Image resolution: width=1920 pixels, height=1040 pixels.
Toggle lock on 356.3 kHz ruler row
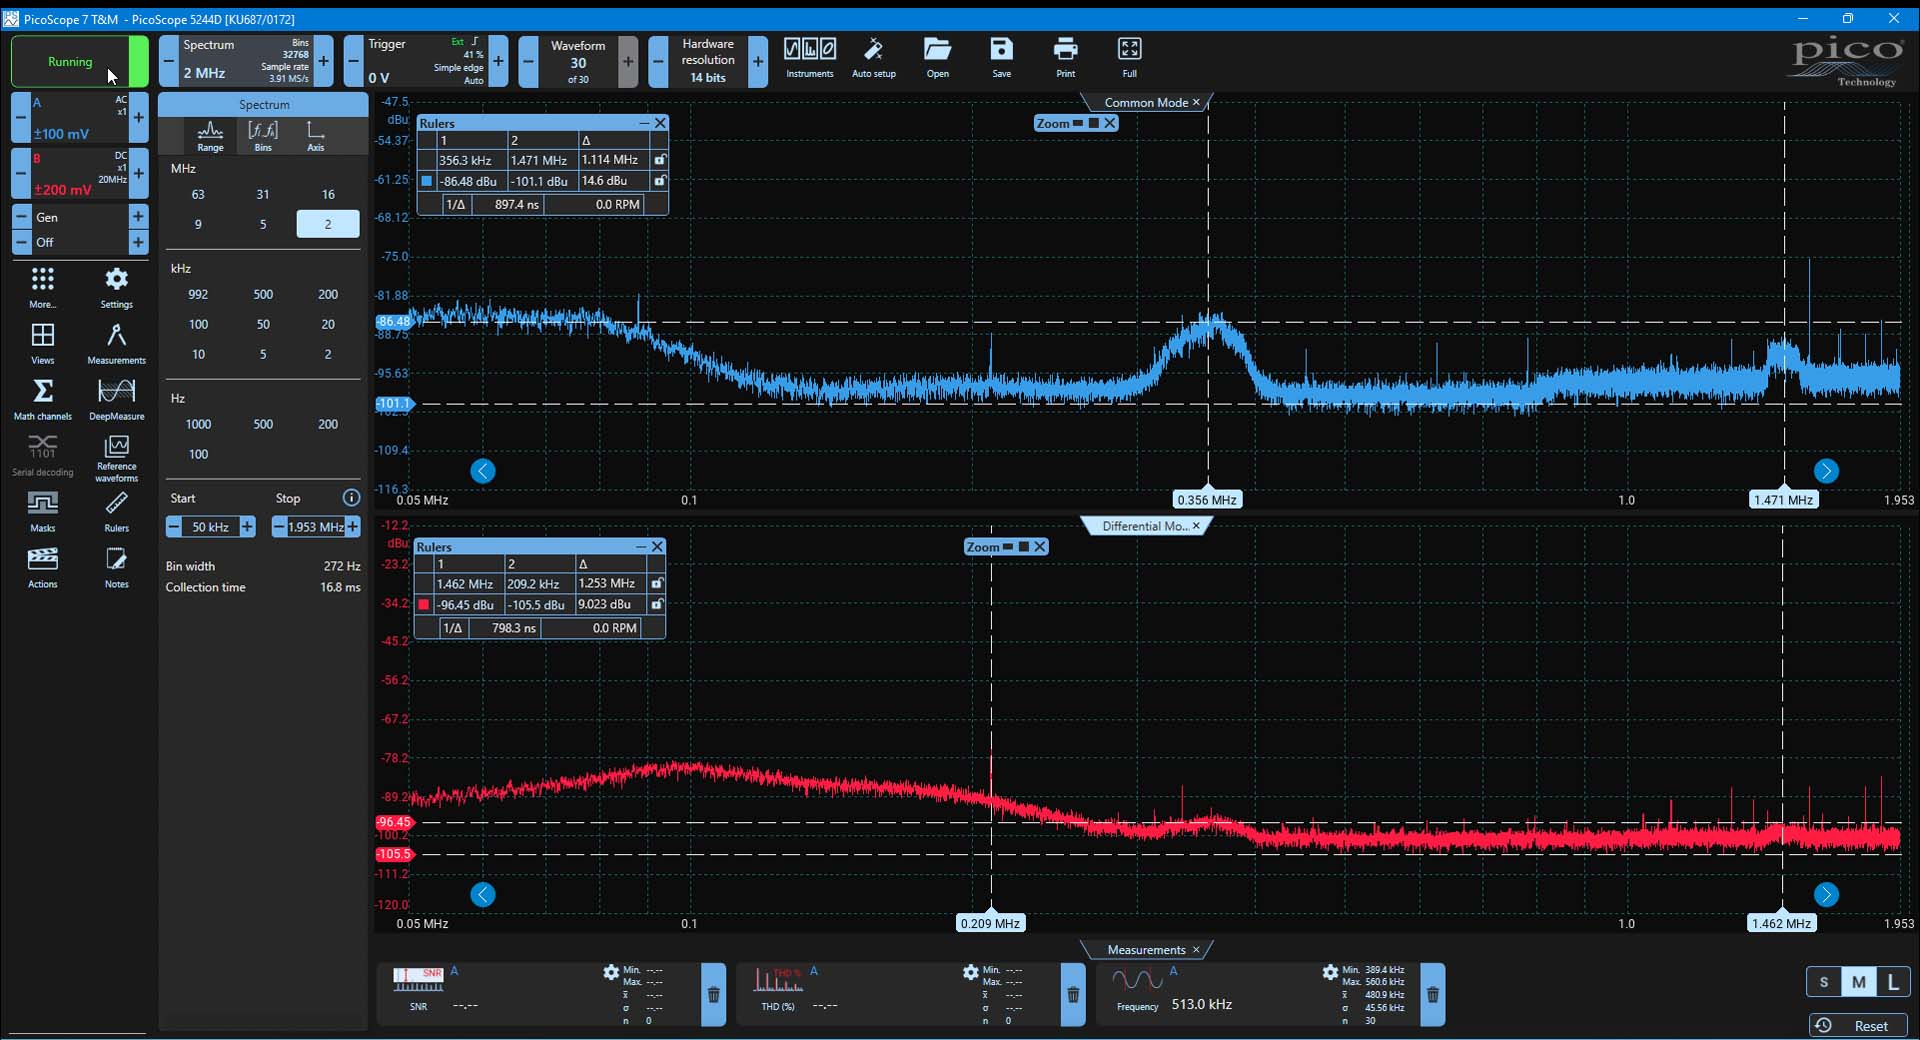[659, 159]
